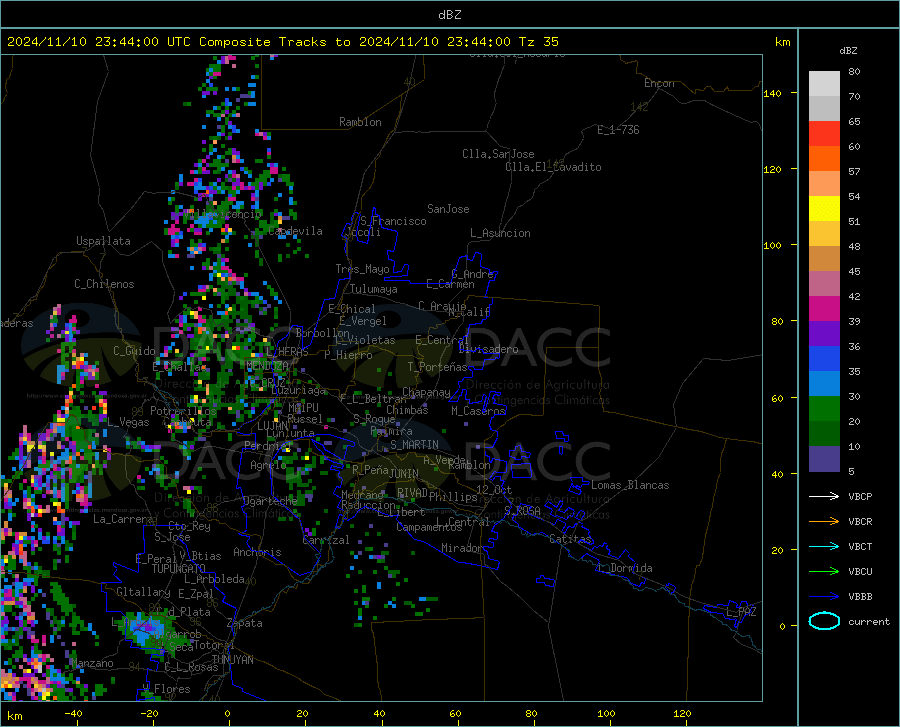Click the 'Tz 35' text in header
The width and height of the screenshot is (900, 727).
tap(539, 42)
